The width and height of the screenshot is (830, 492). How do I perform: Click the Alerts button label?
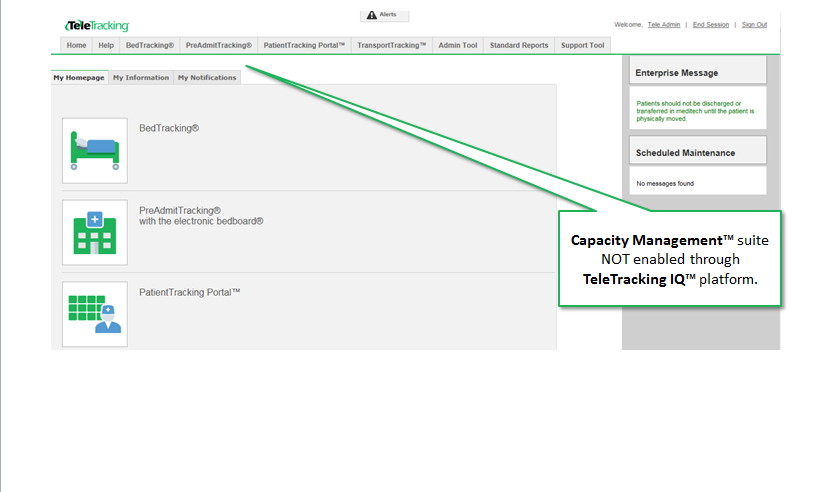pos(388,14)
